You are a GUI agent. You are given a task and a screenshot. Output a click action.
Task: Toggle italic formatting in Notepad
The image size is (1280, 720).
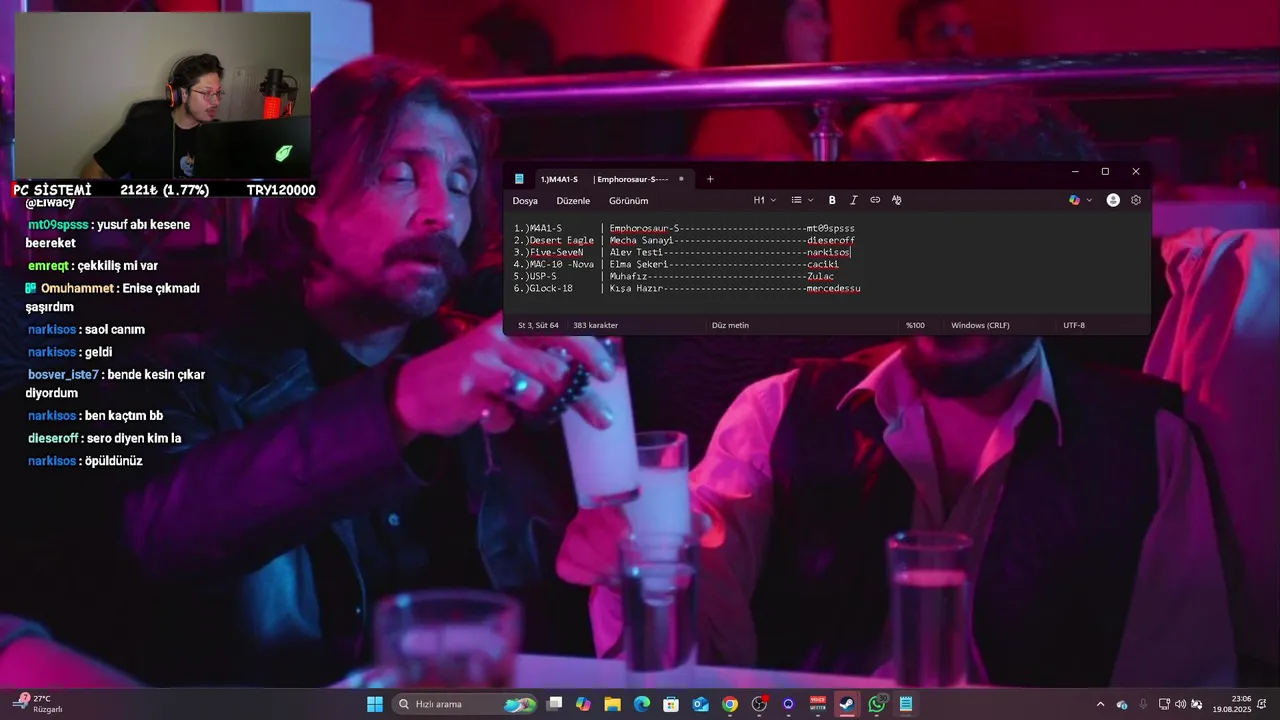click(854, 200)
